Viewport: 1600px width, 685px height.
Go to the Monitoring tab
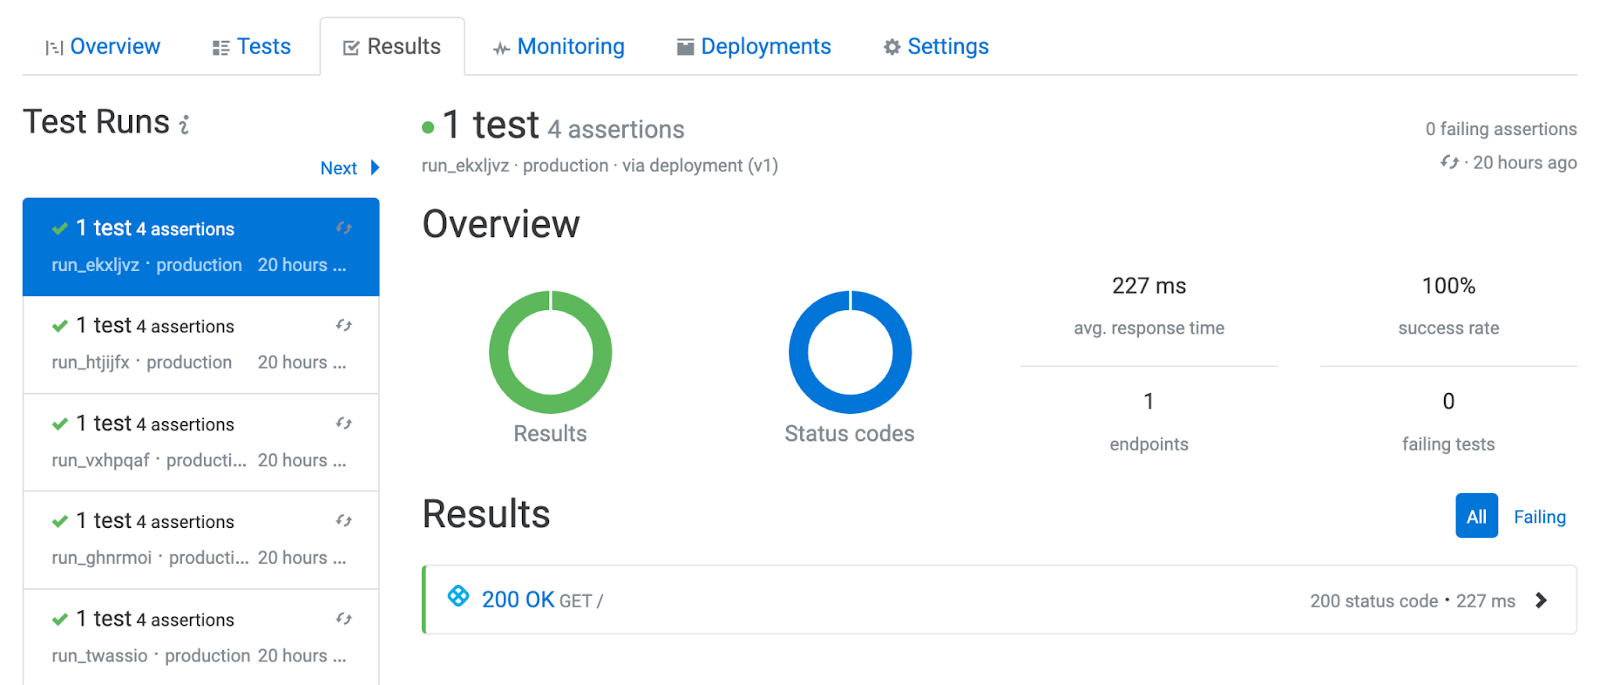(x=559, y=47)
